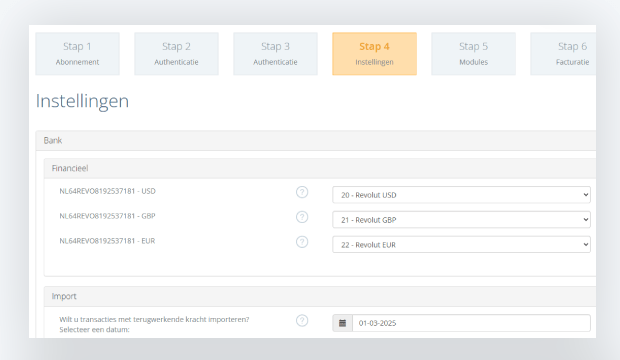The height and width of the screenshot is (360, 620).
Task: Go to Stap 1 Abonnement tab
Action: click(78, 54)
